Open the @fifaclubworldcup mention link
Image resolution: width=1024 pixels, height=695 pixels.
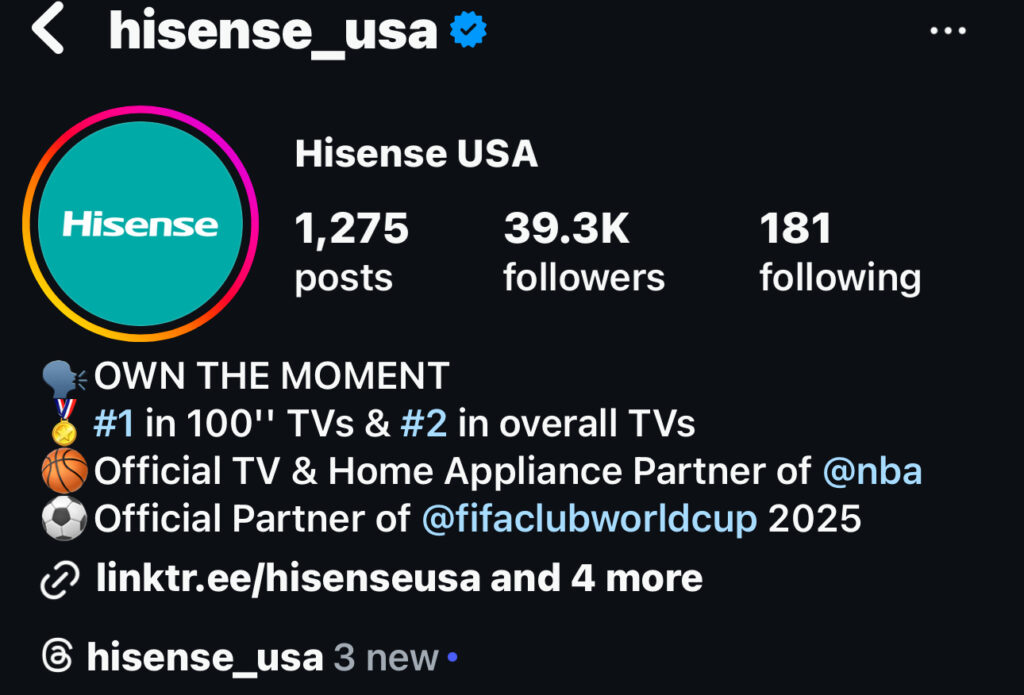click(x=590, y=519)
